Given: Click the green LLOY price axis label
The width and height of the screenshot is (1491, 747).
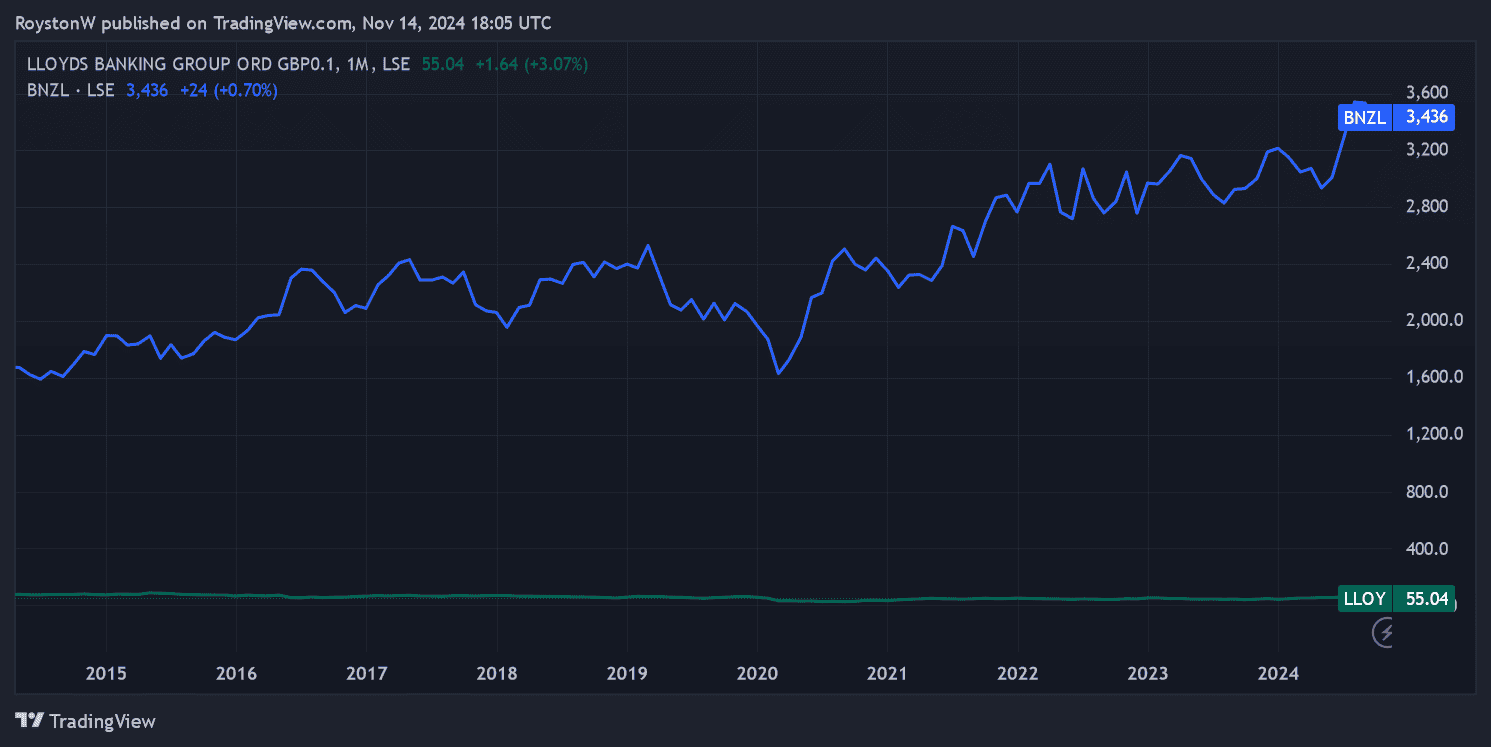Looking at the screenshot, I should tap(1364, 599).
